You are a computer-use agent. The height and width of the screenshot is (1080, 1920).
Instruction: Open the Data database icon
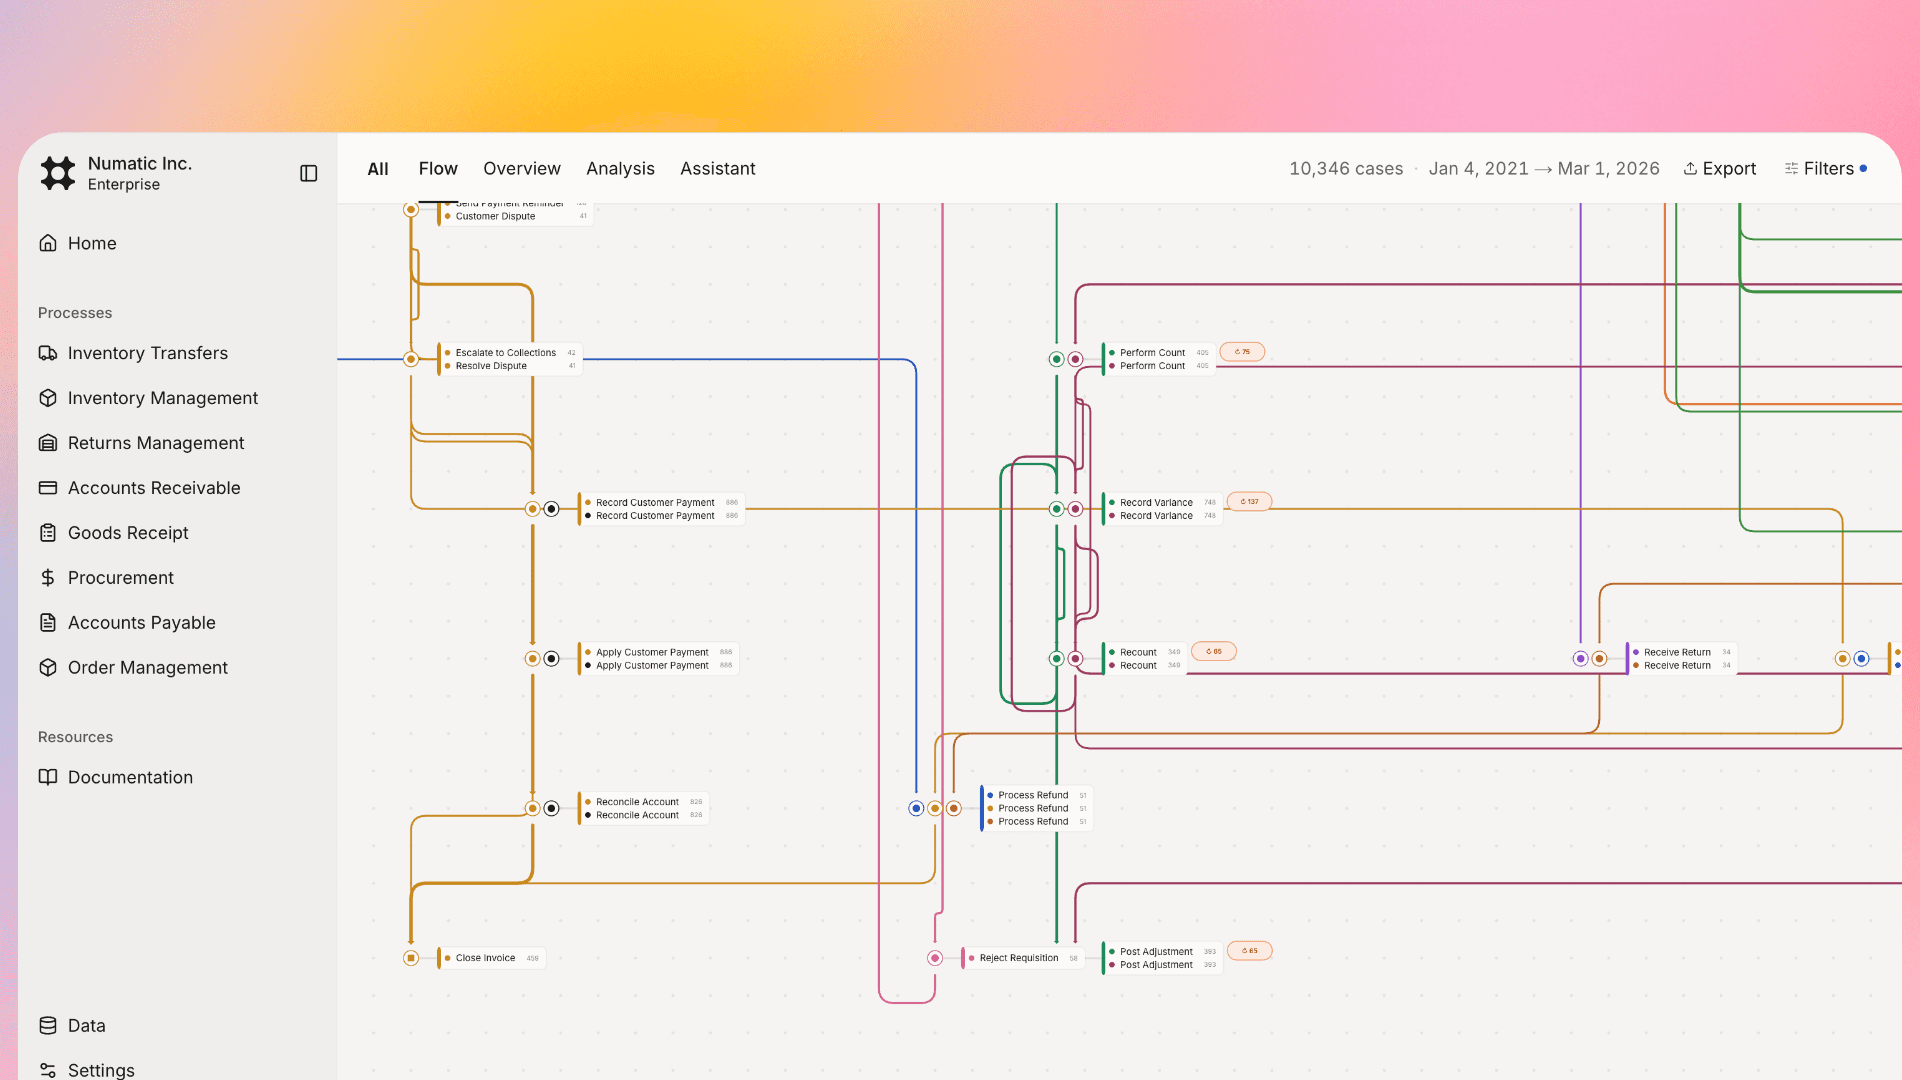click(x=48, y=1025)
